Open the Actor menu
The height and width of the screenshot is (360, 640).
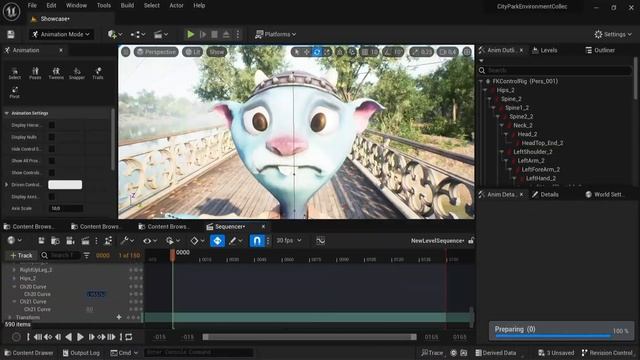pyautogui.click(x=176, y=5)
